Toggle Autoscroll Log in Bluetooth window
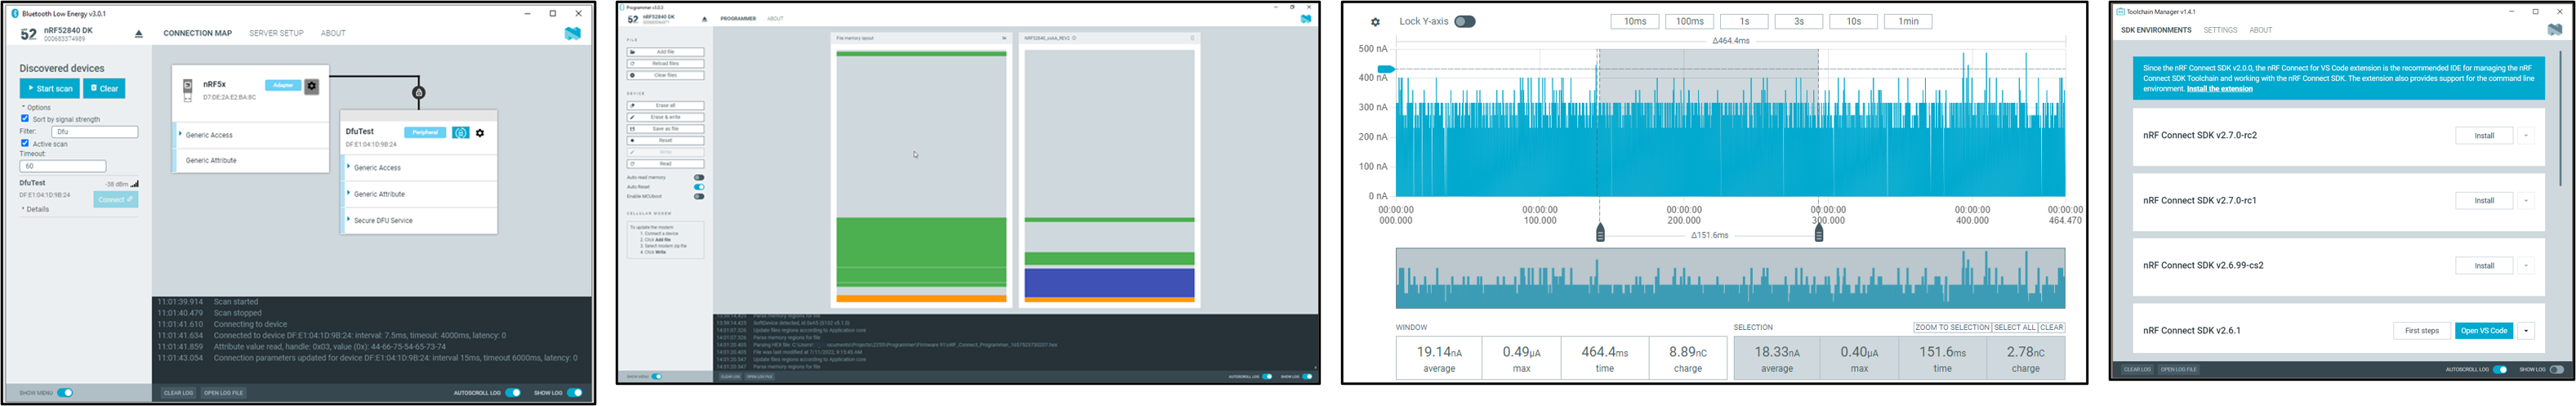Viewport: 2576px width, 406px height. point(513,393)
